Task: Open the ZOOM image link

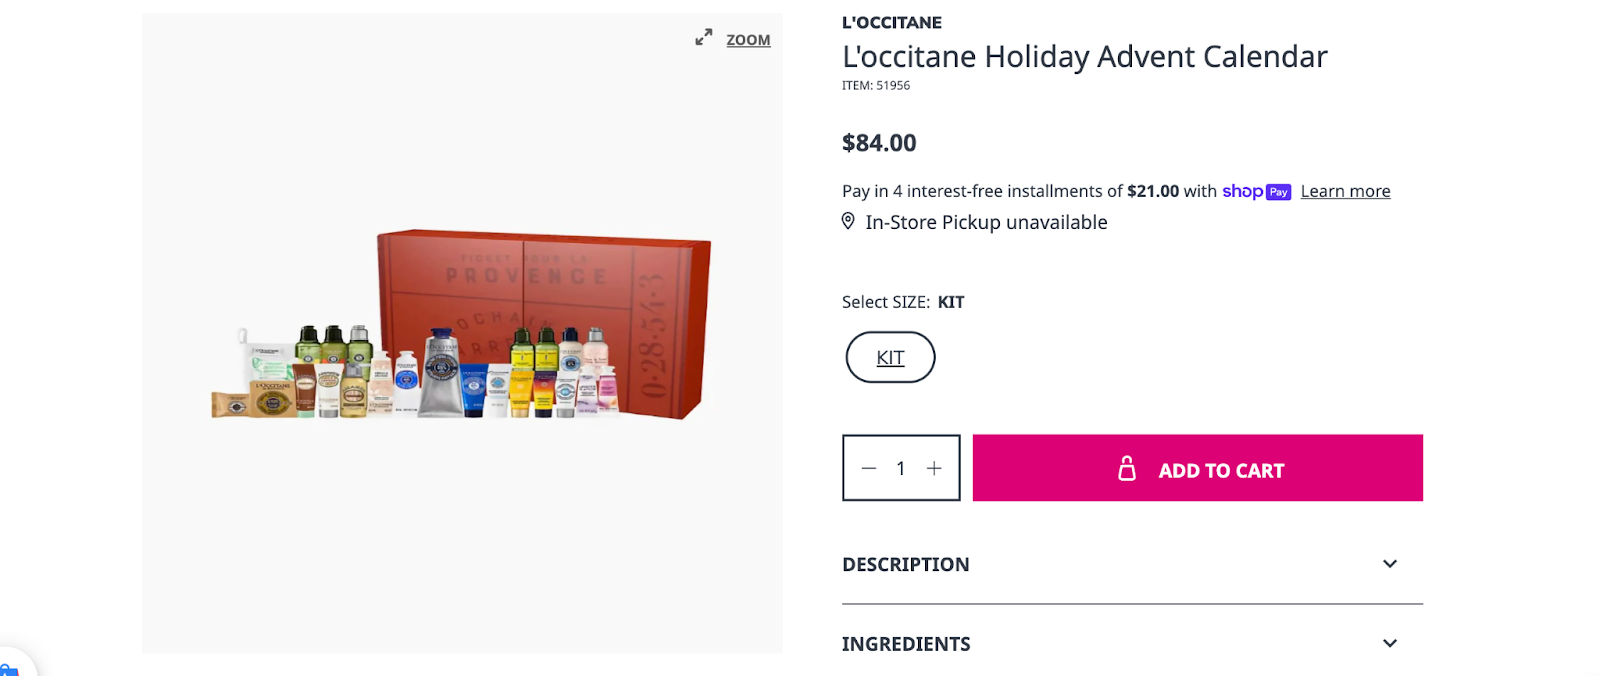Action: tap(748, 40)
